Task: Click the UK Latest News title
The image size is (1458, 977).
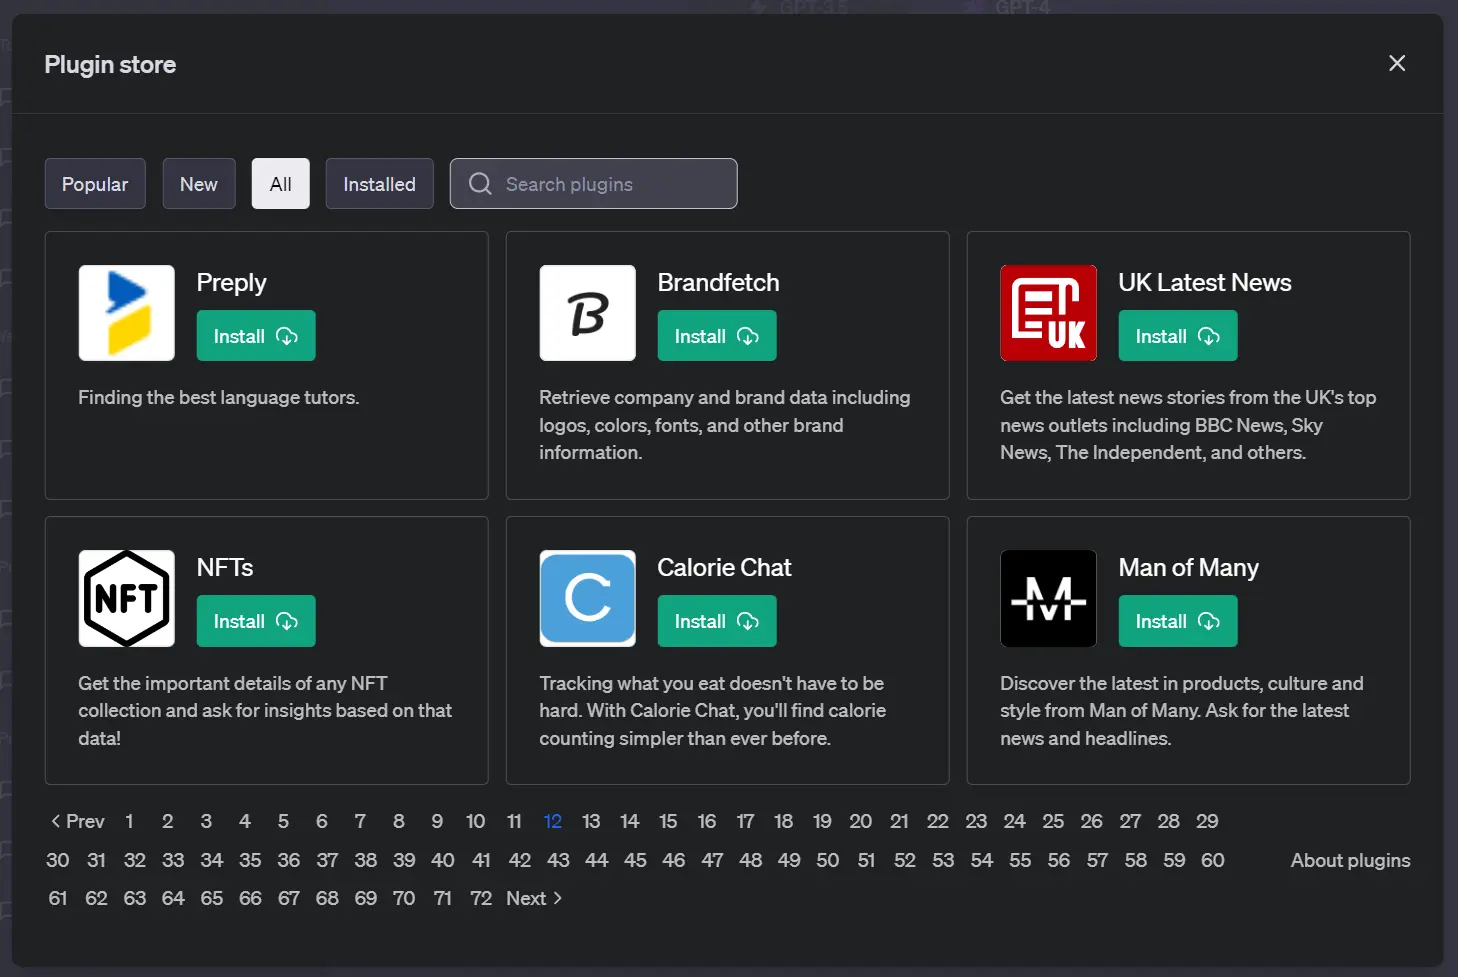Action: [1205, 283]
